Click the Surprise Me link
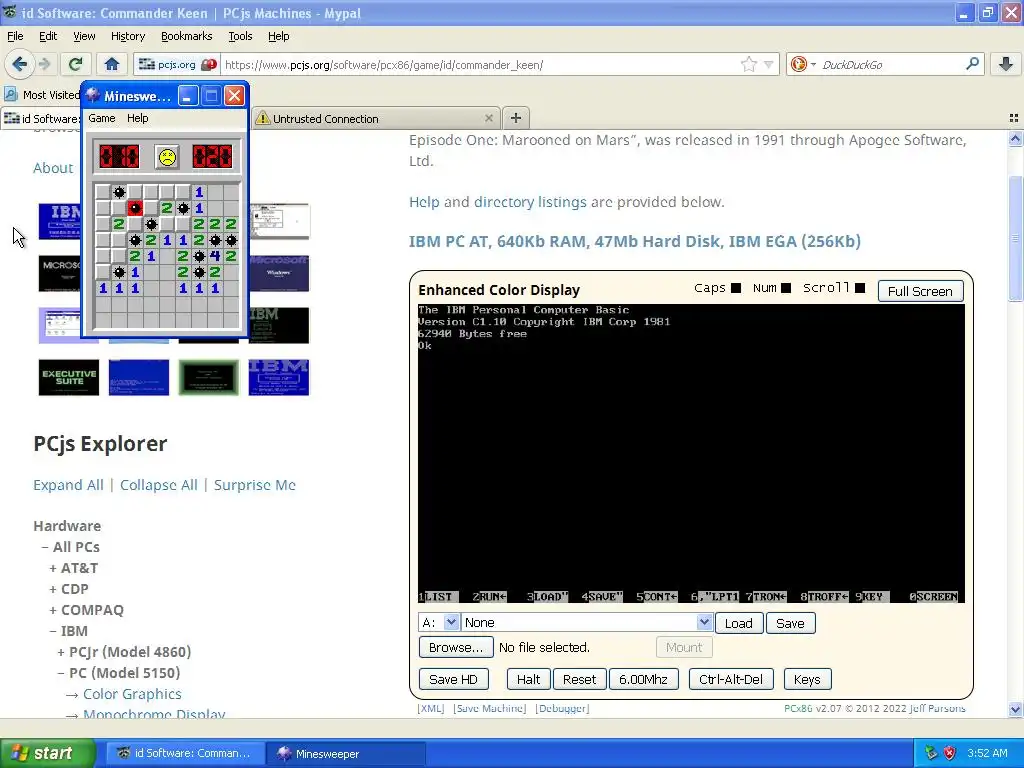The width and height of the screenshot is (1024, 768). point(255,485)
